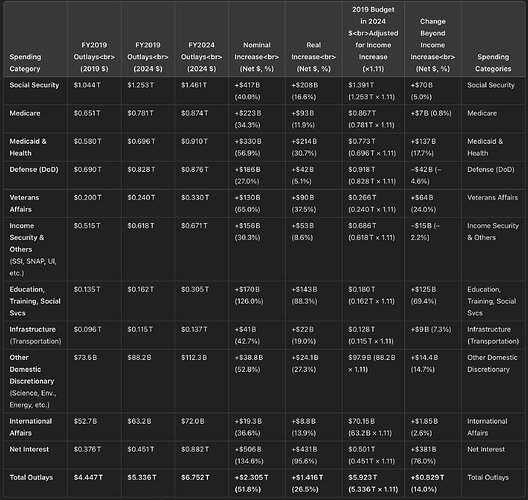This screenshot has height=500, width=528.
Task: Click the '+$9B (7.3%)' cell
Action: (x=431, y=330)
